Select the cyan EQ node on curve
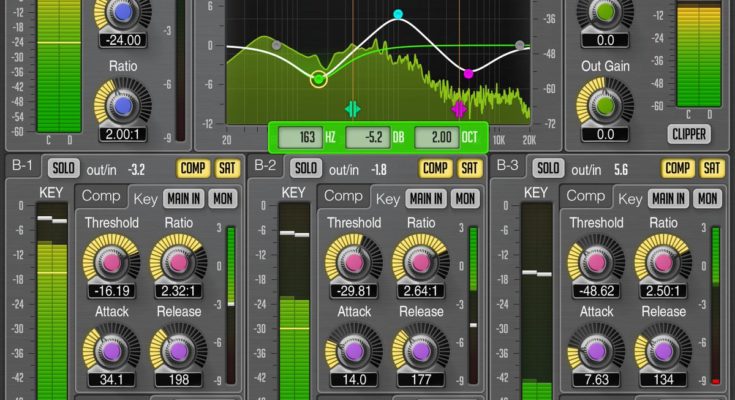Image resolution: width=735 pixels, height=400 pixels. pyautogui.click(x=398, y=15)
